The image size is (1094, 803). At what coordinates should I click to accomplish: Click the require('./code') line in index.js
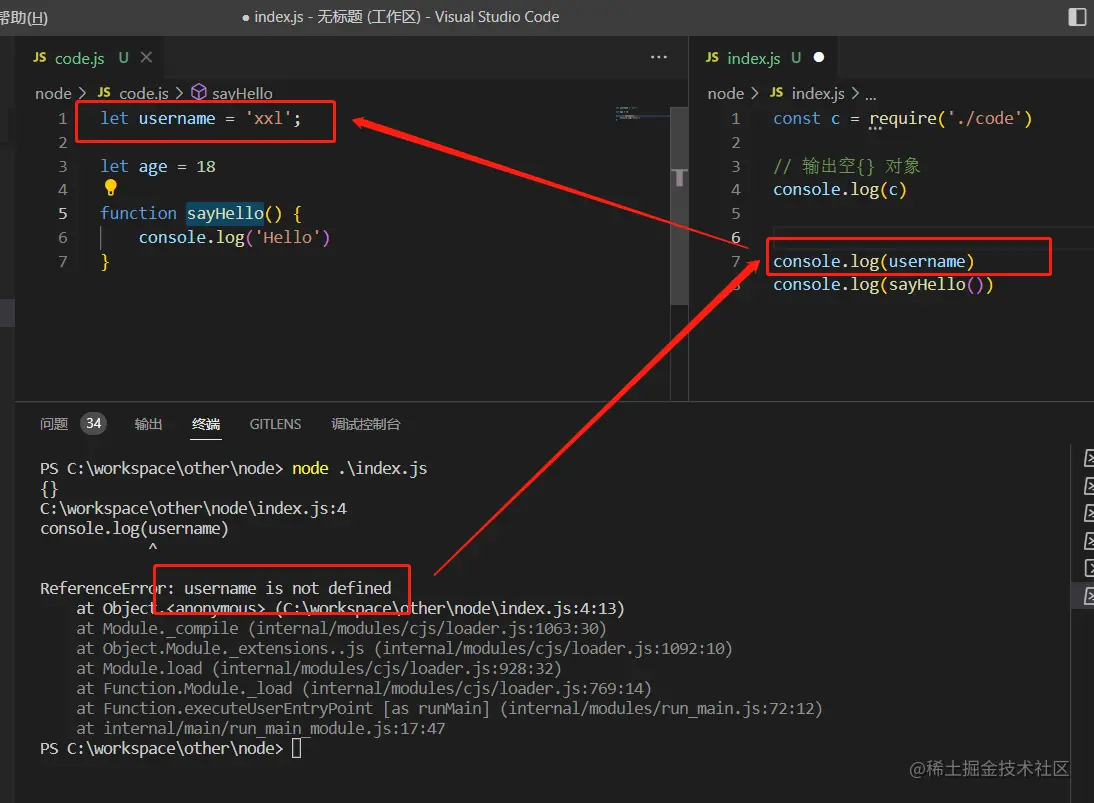coord(902,119)
